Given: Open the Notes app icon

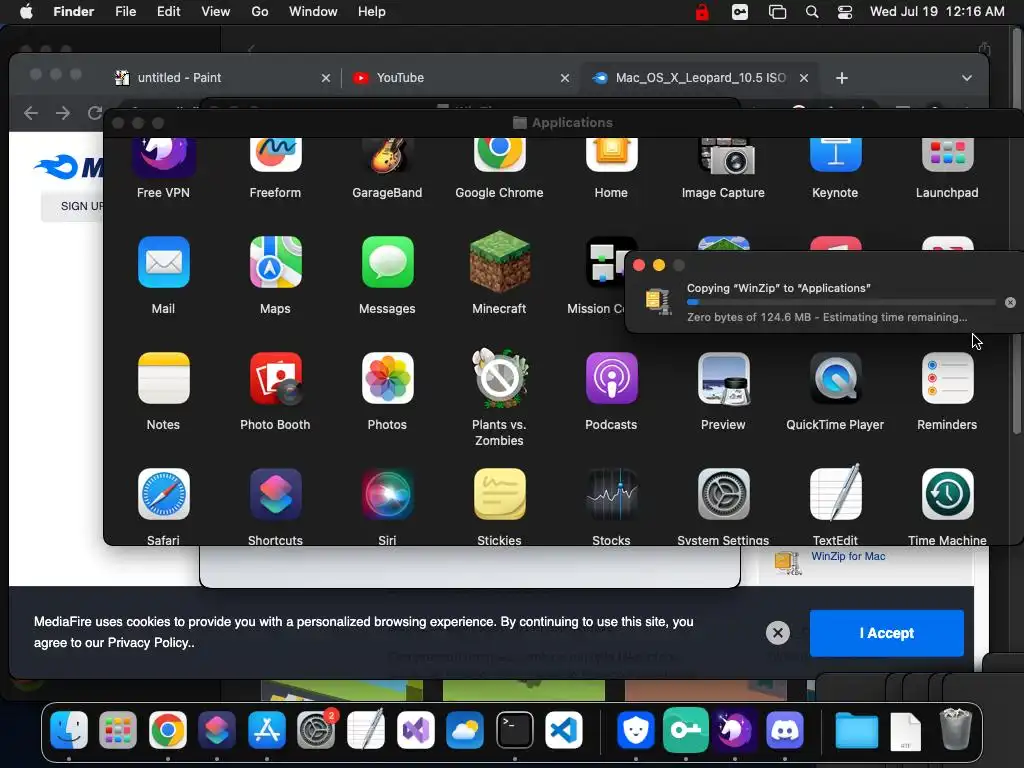Looking at the screenshot, I should 163,378.
